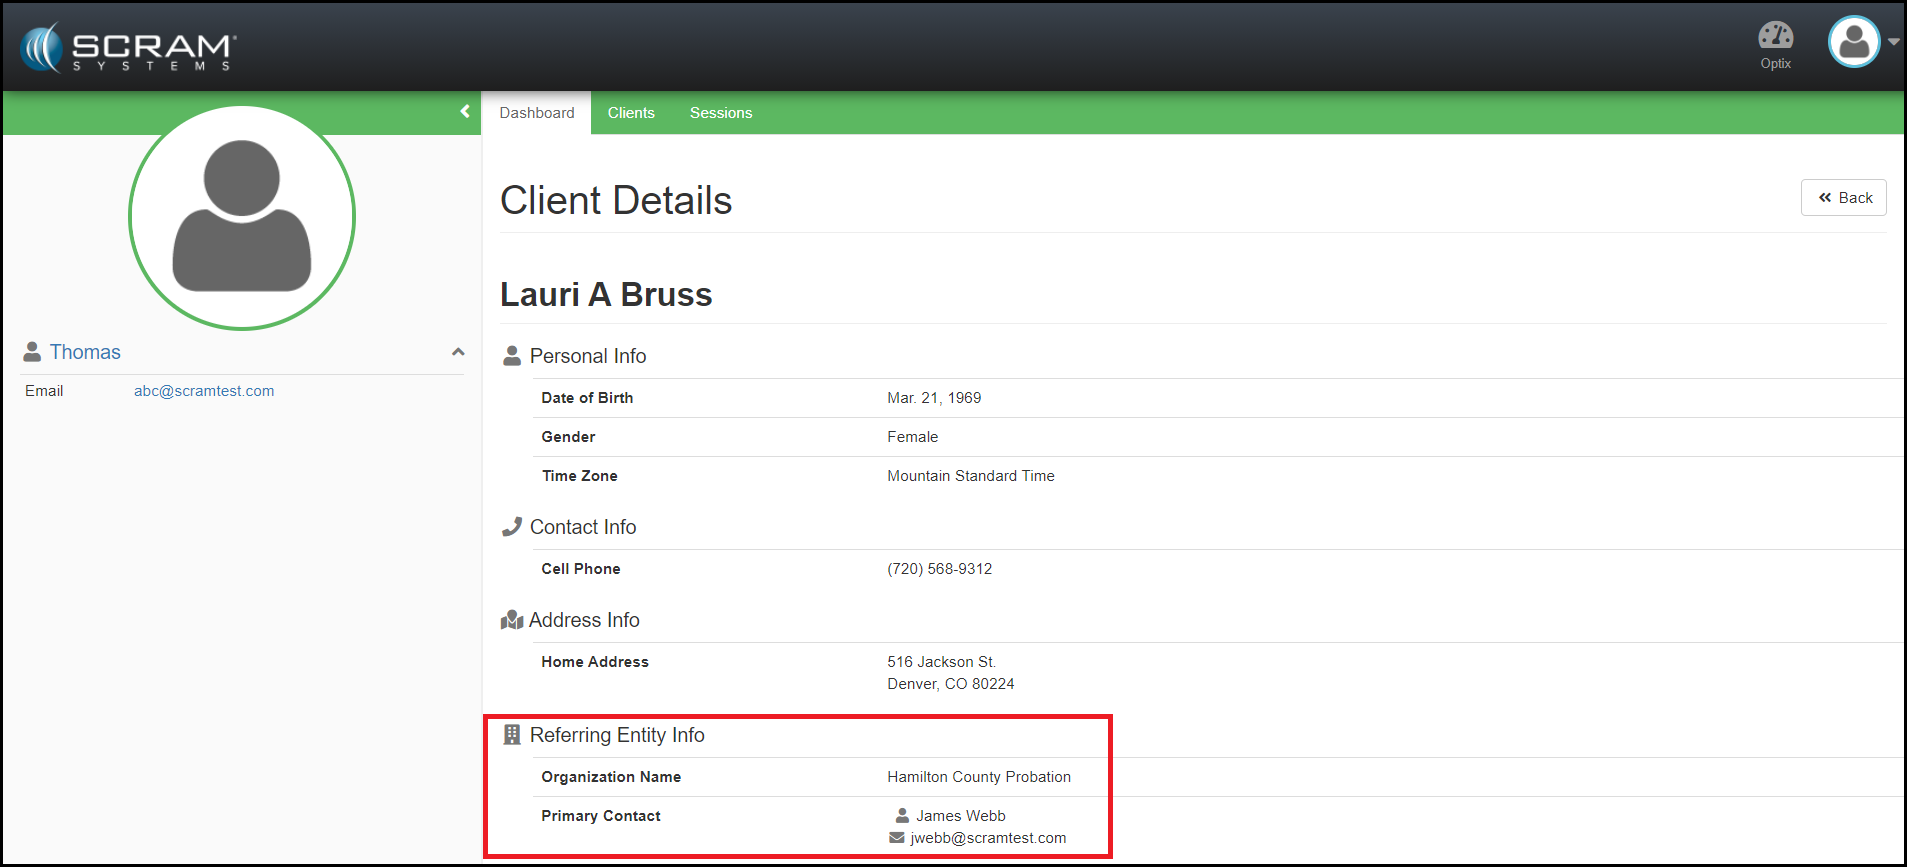
Task: Click the user account avatar in header
Action: point(1853,42)
